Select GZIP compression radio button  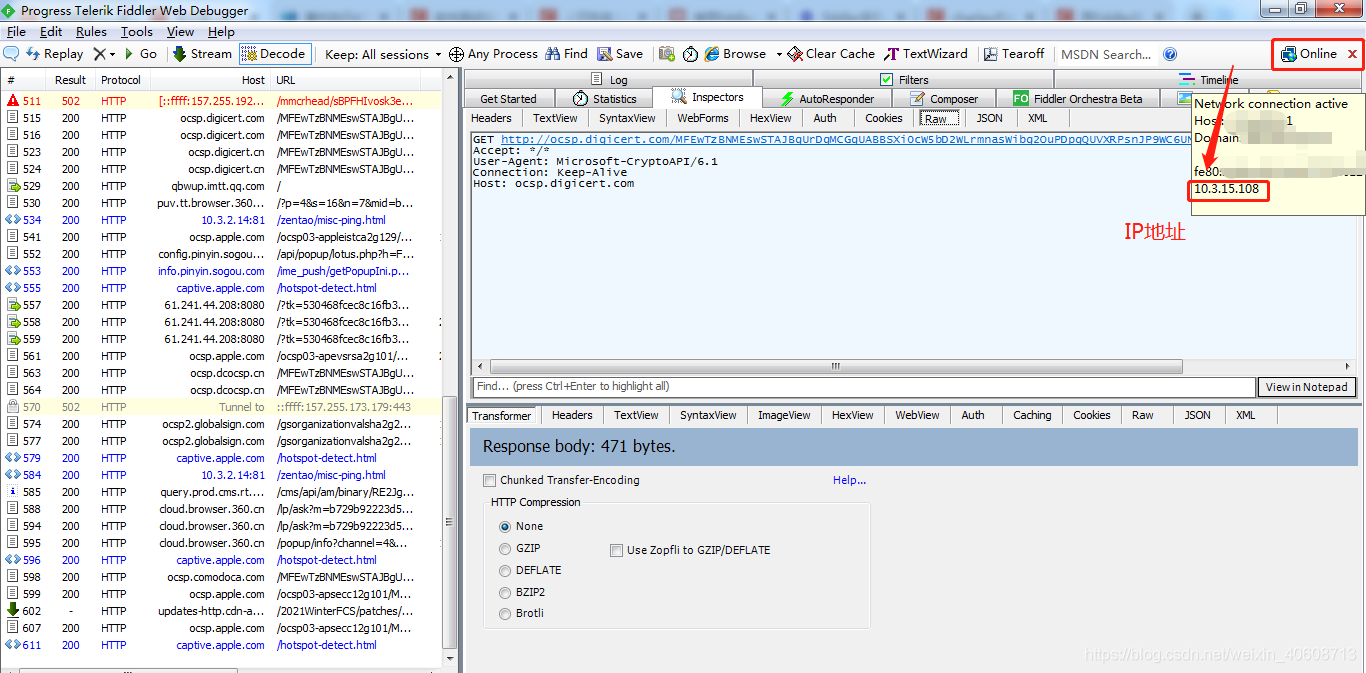tap(505, 548)
